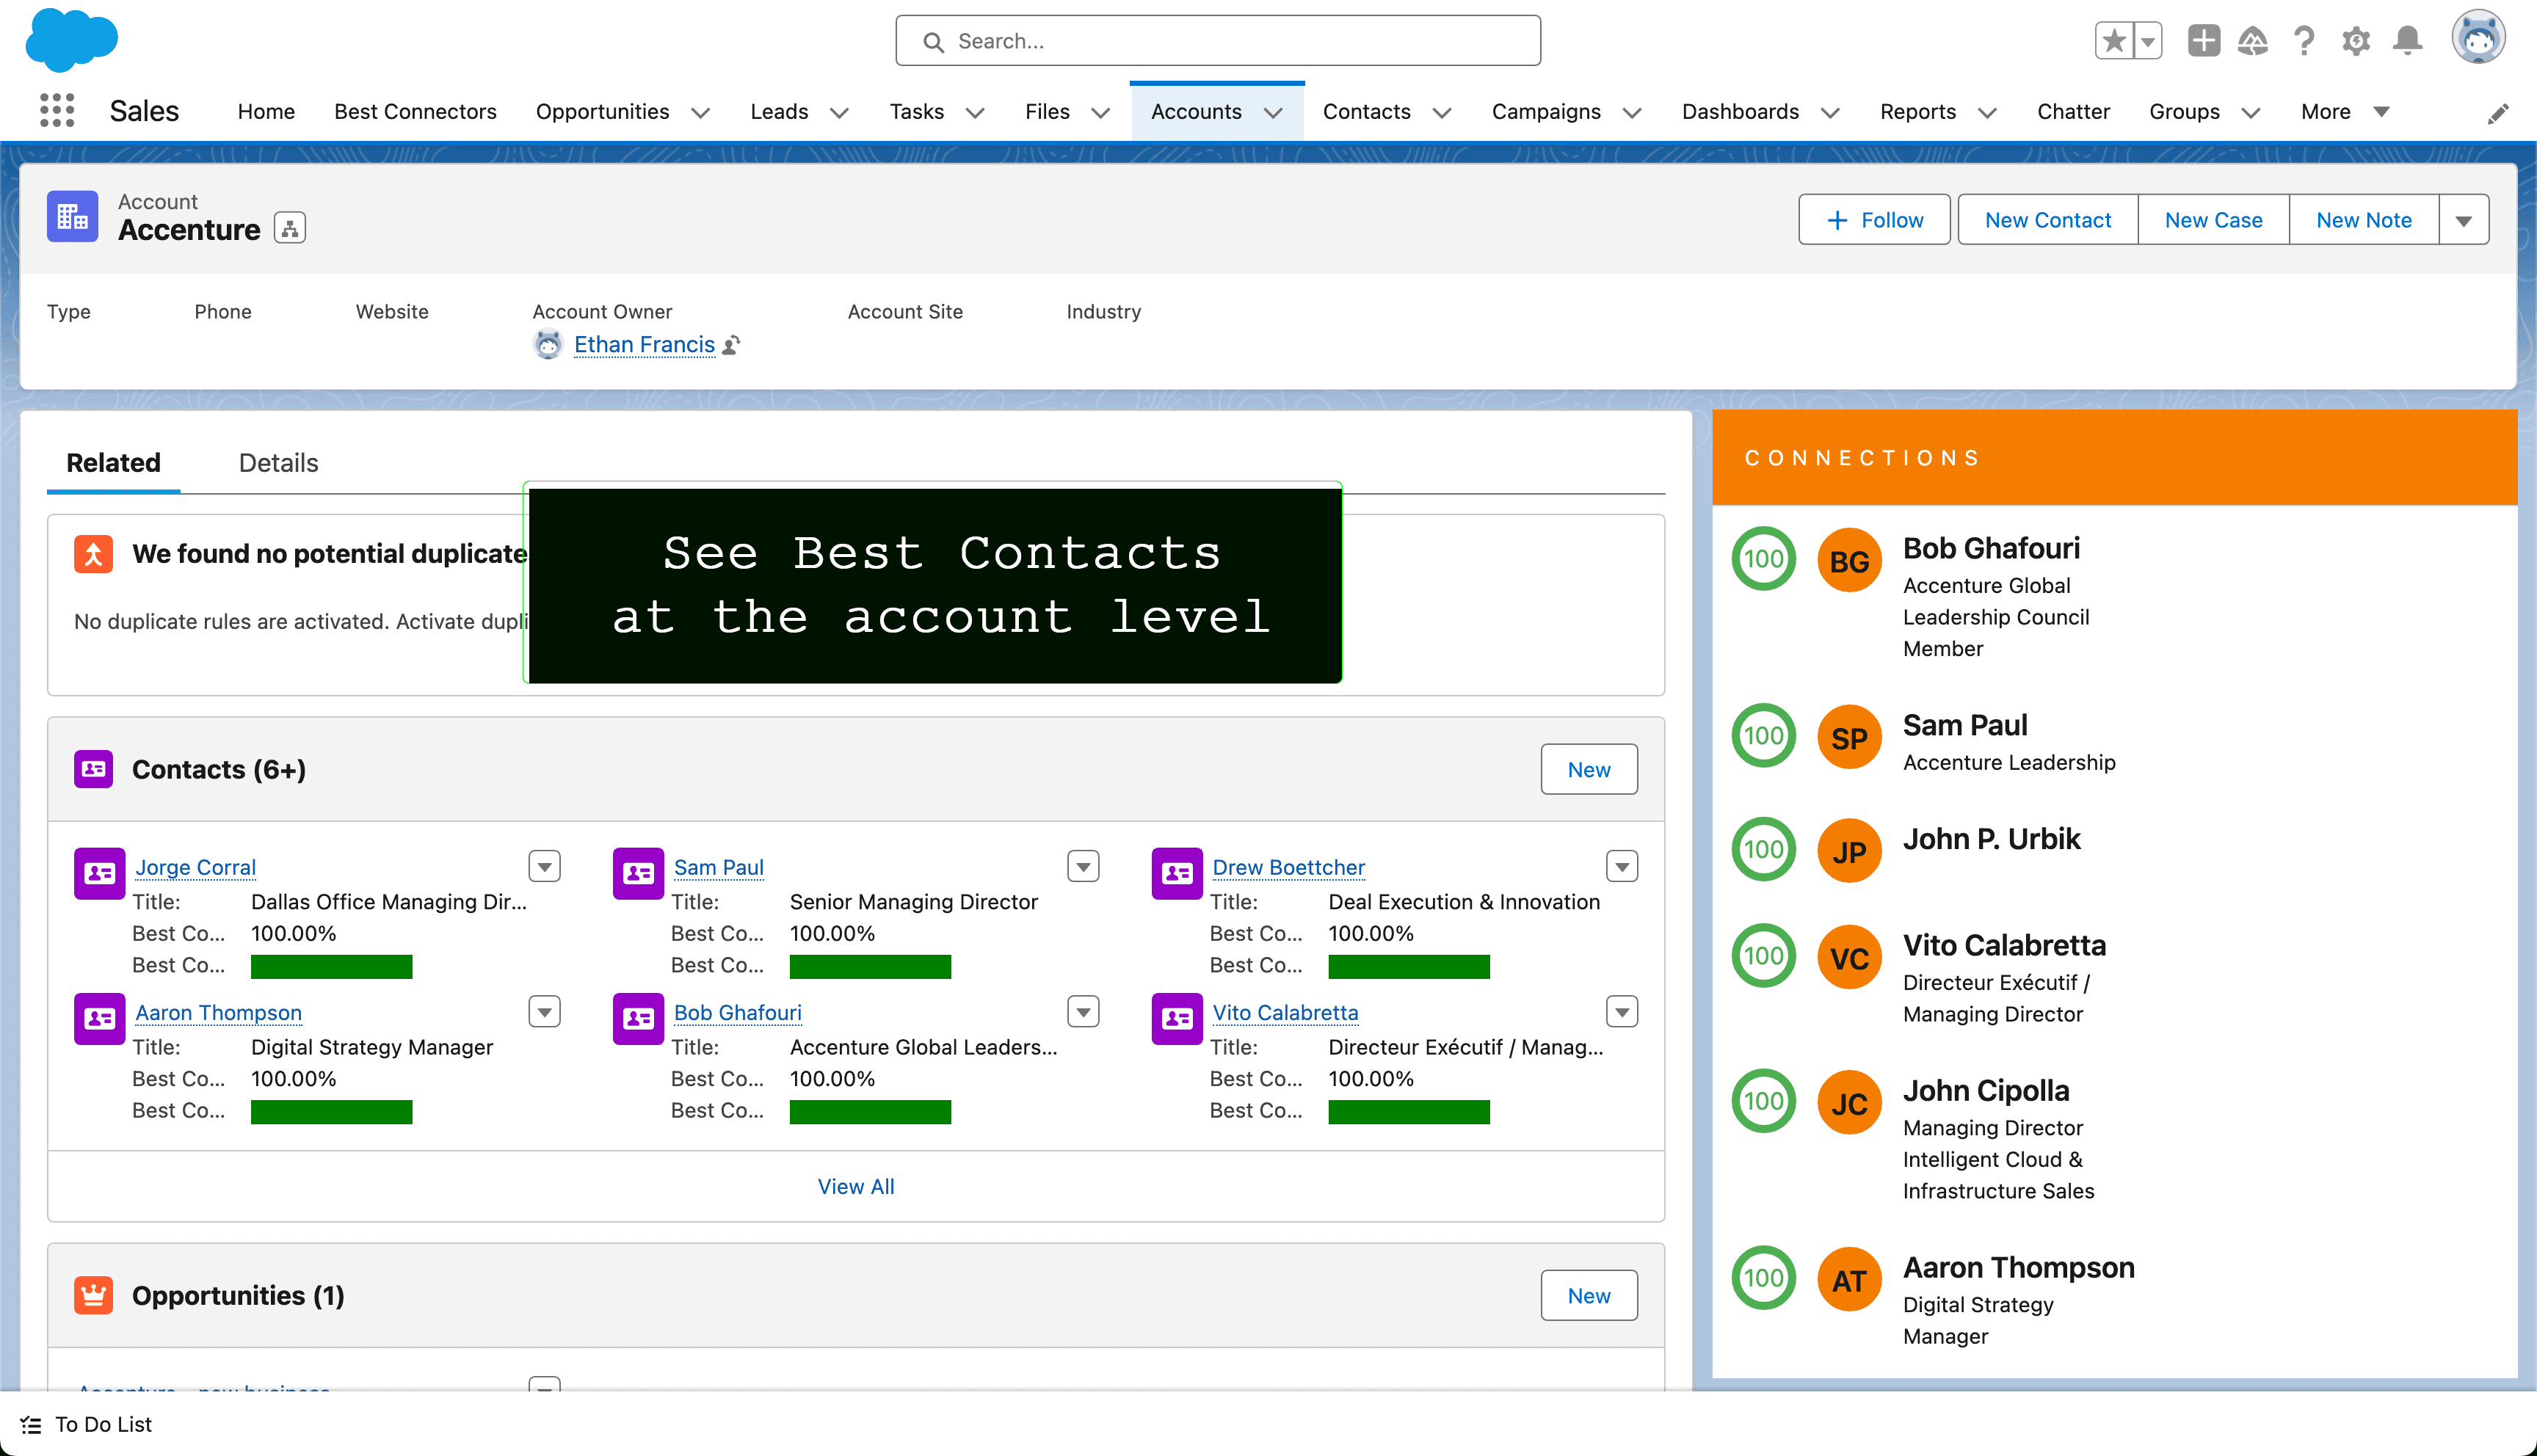Screen dimensions: 2537x1456
Task: Show more account actions dropdown
Action: point(2463,220)
